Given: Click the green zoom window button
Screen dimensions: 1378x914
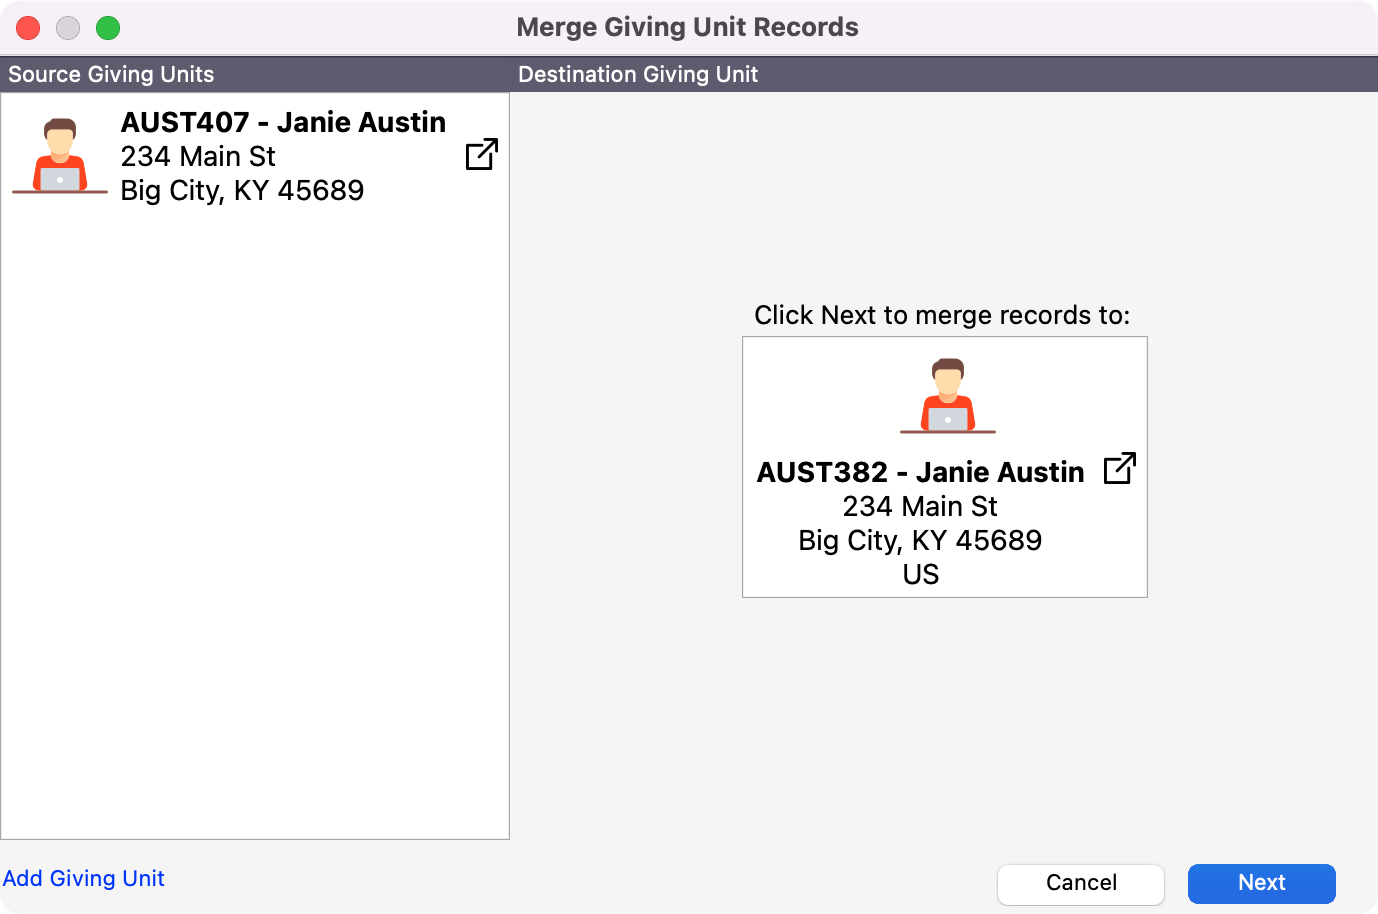Looking at the screenshot, I should (x=108, y=28).
